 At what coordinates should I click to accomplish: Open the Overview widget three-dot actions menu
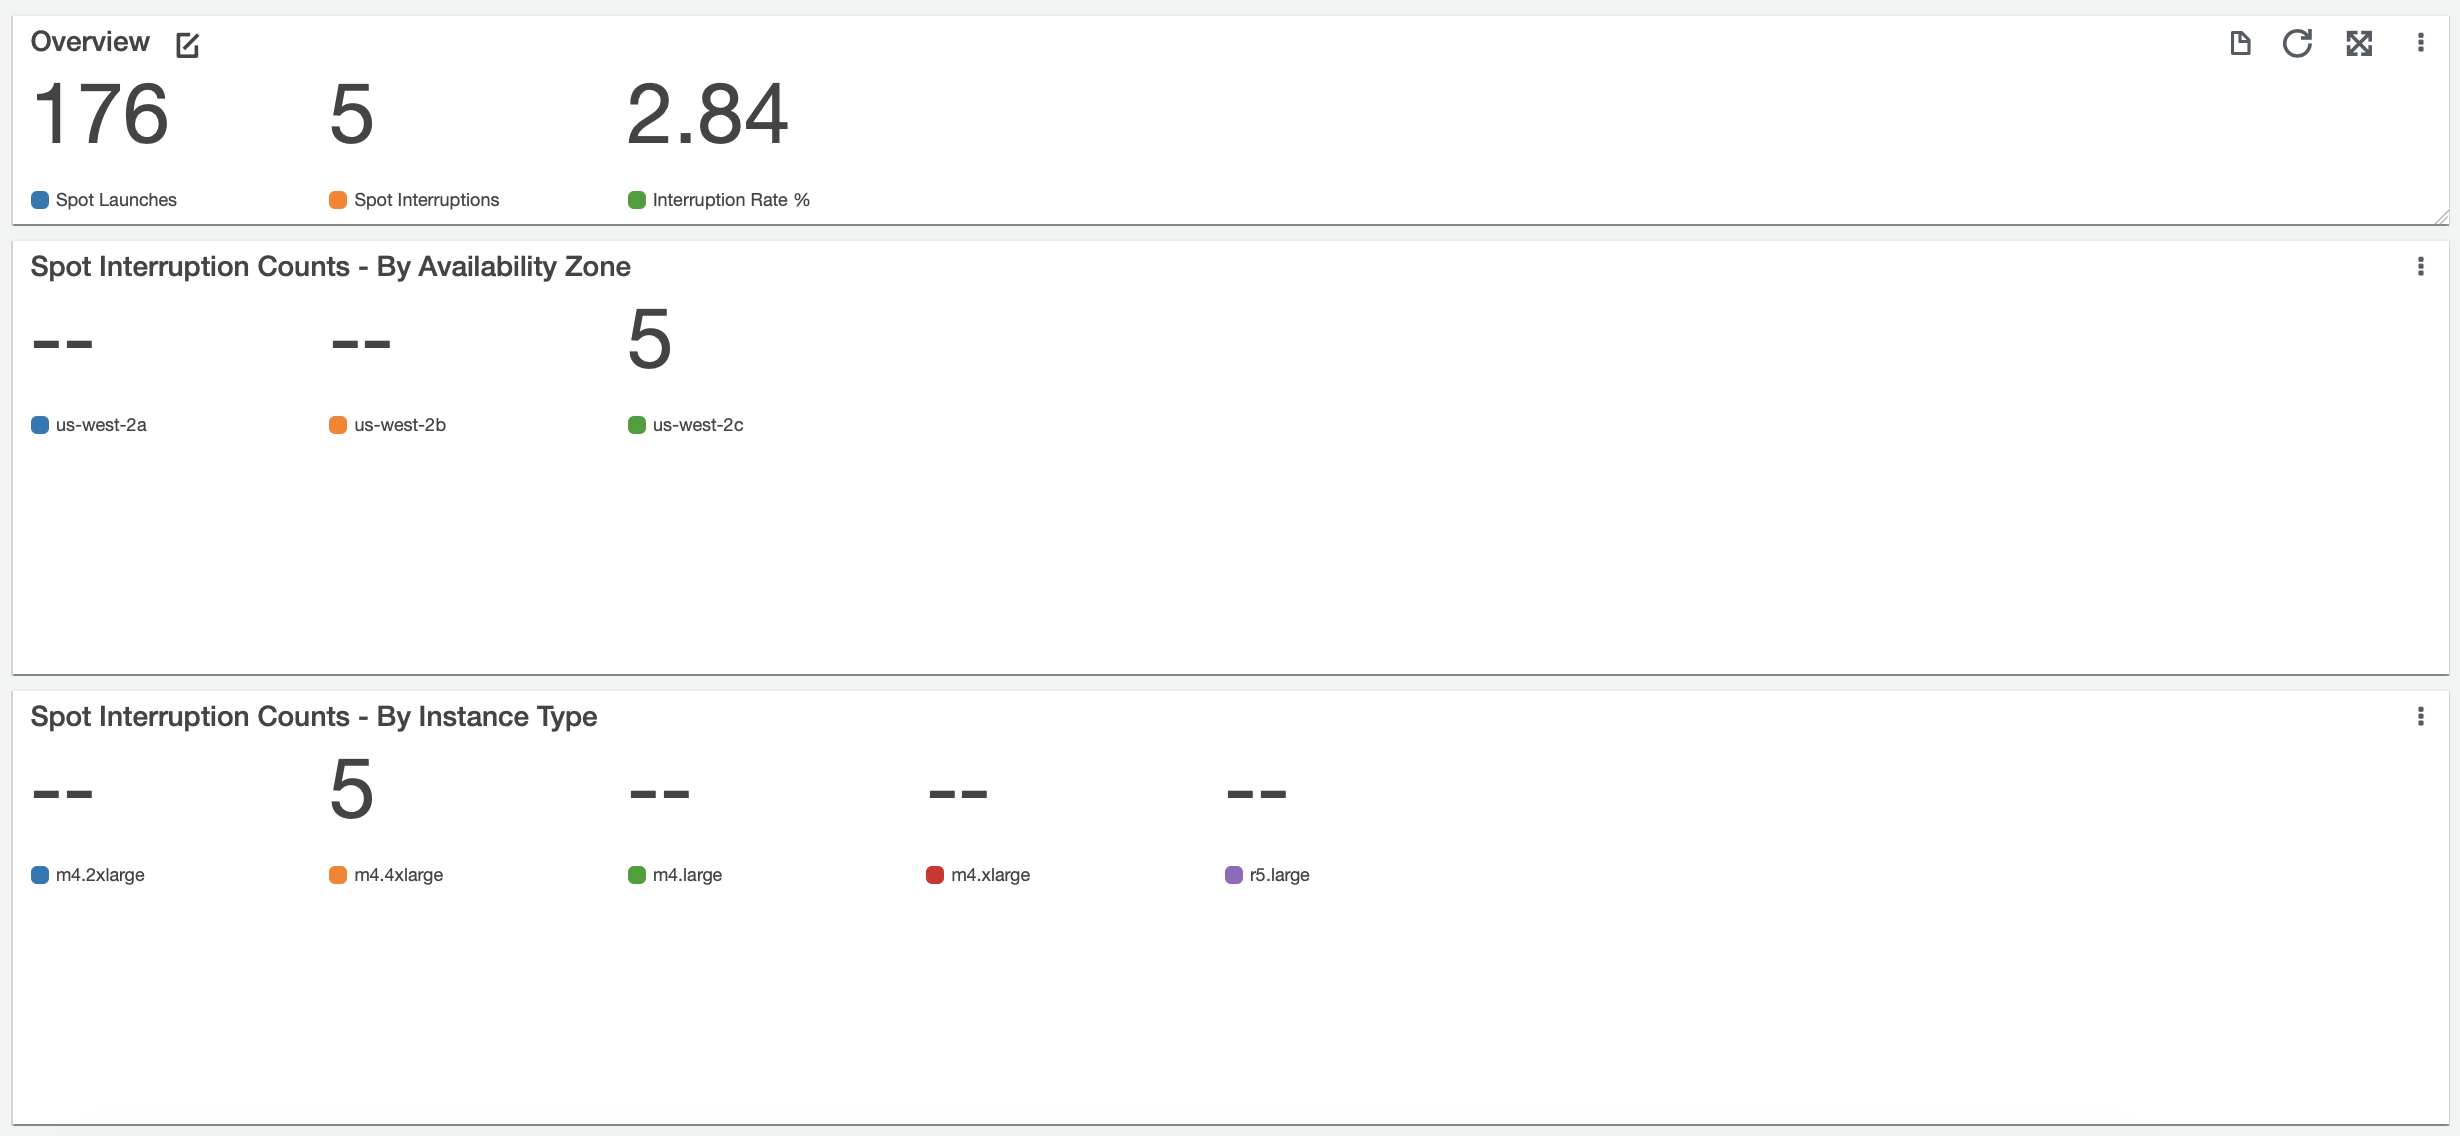tap(2420, 43)
